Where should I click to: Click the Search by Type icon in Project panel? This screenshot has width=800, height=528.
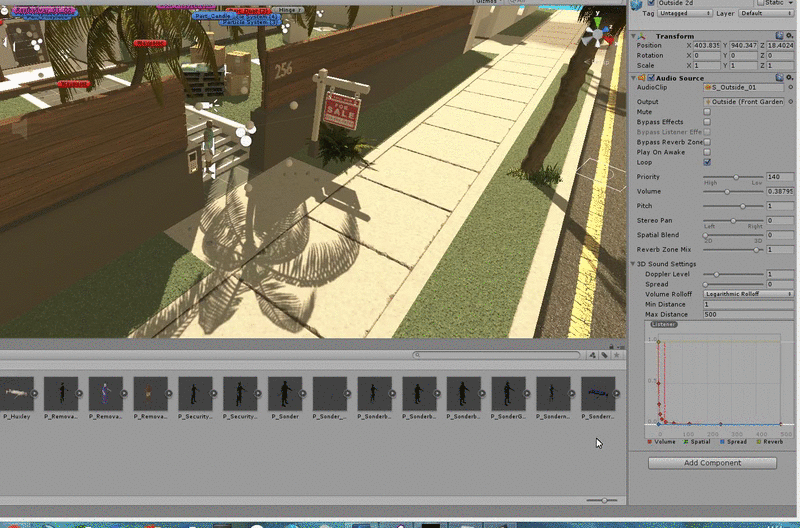click(592, 355)
